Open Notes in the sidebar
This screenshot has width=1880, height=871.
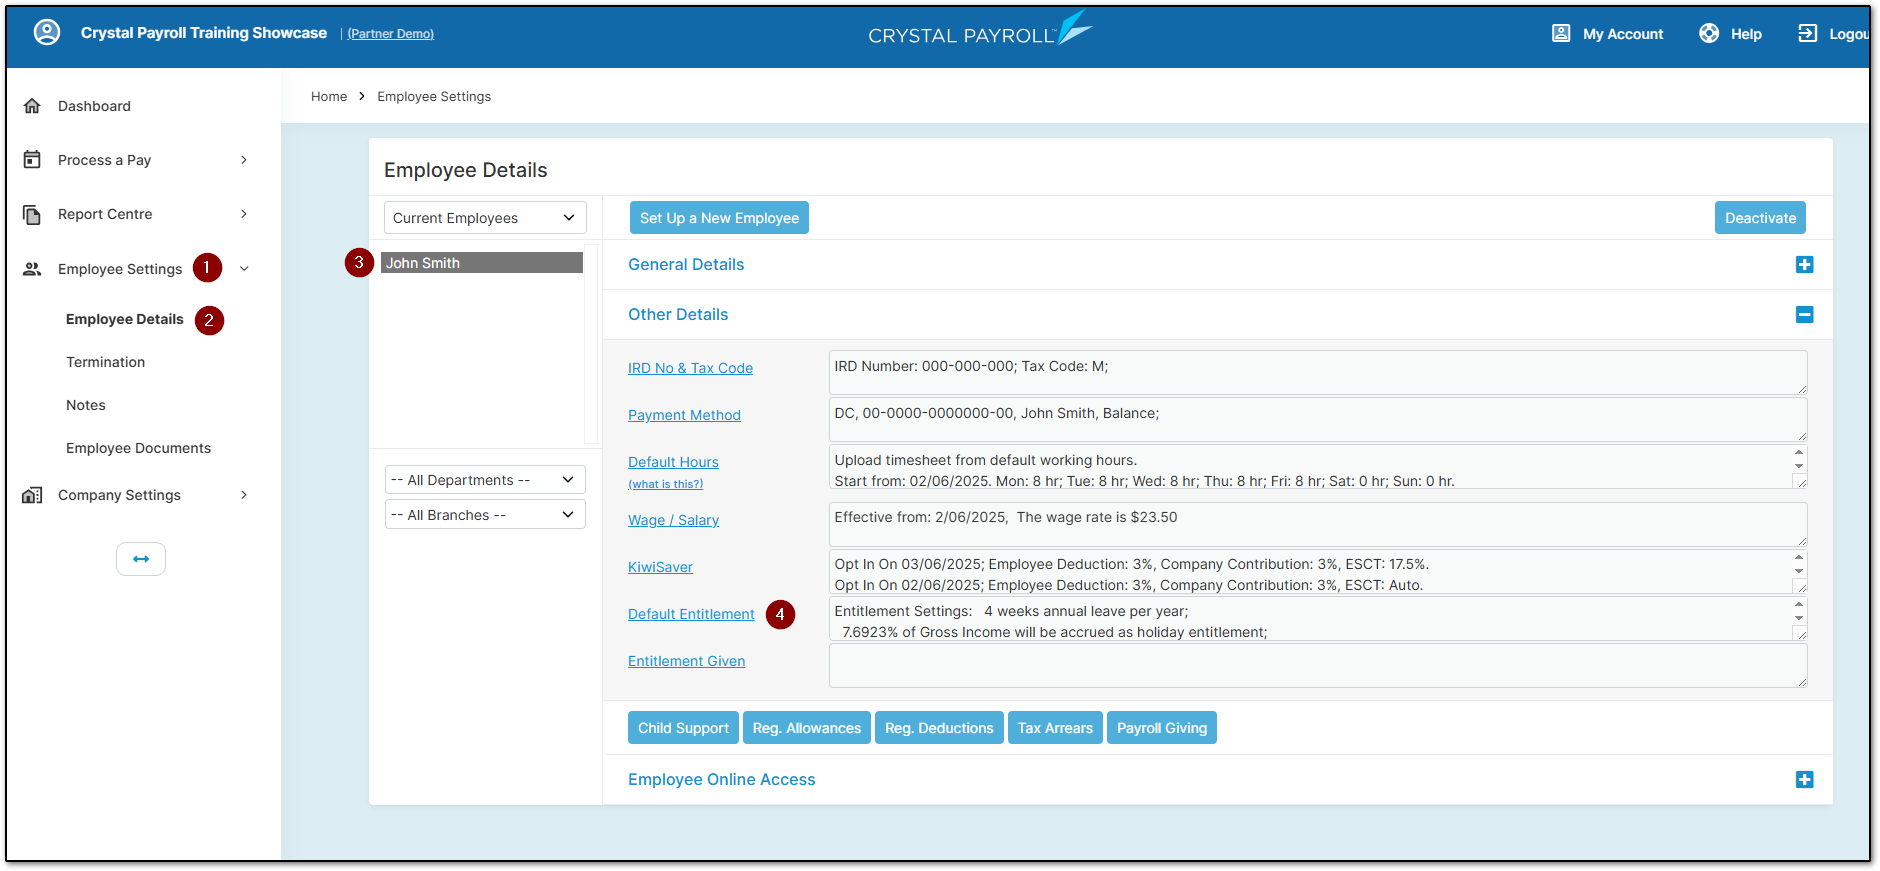coord(86,405)
